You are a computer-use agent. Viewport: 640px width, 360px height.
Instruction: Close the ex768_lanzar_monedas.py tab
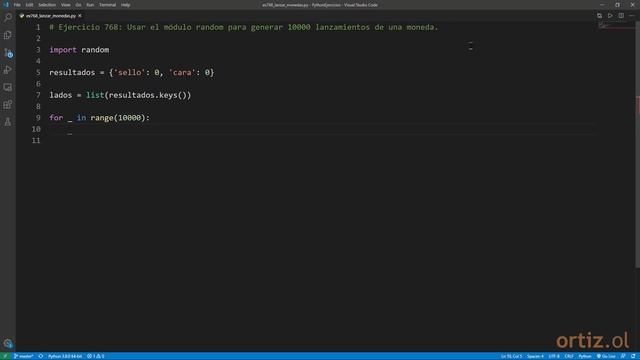pyautogui.click(x=80, y=16)
